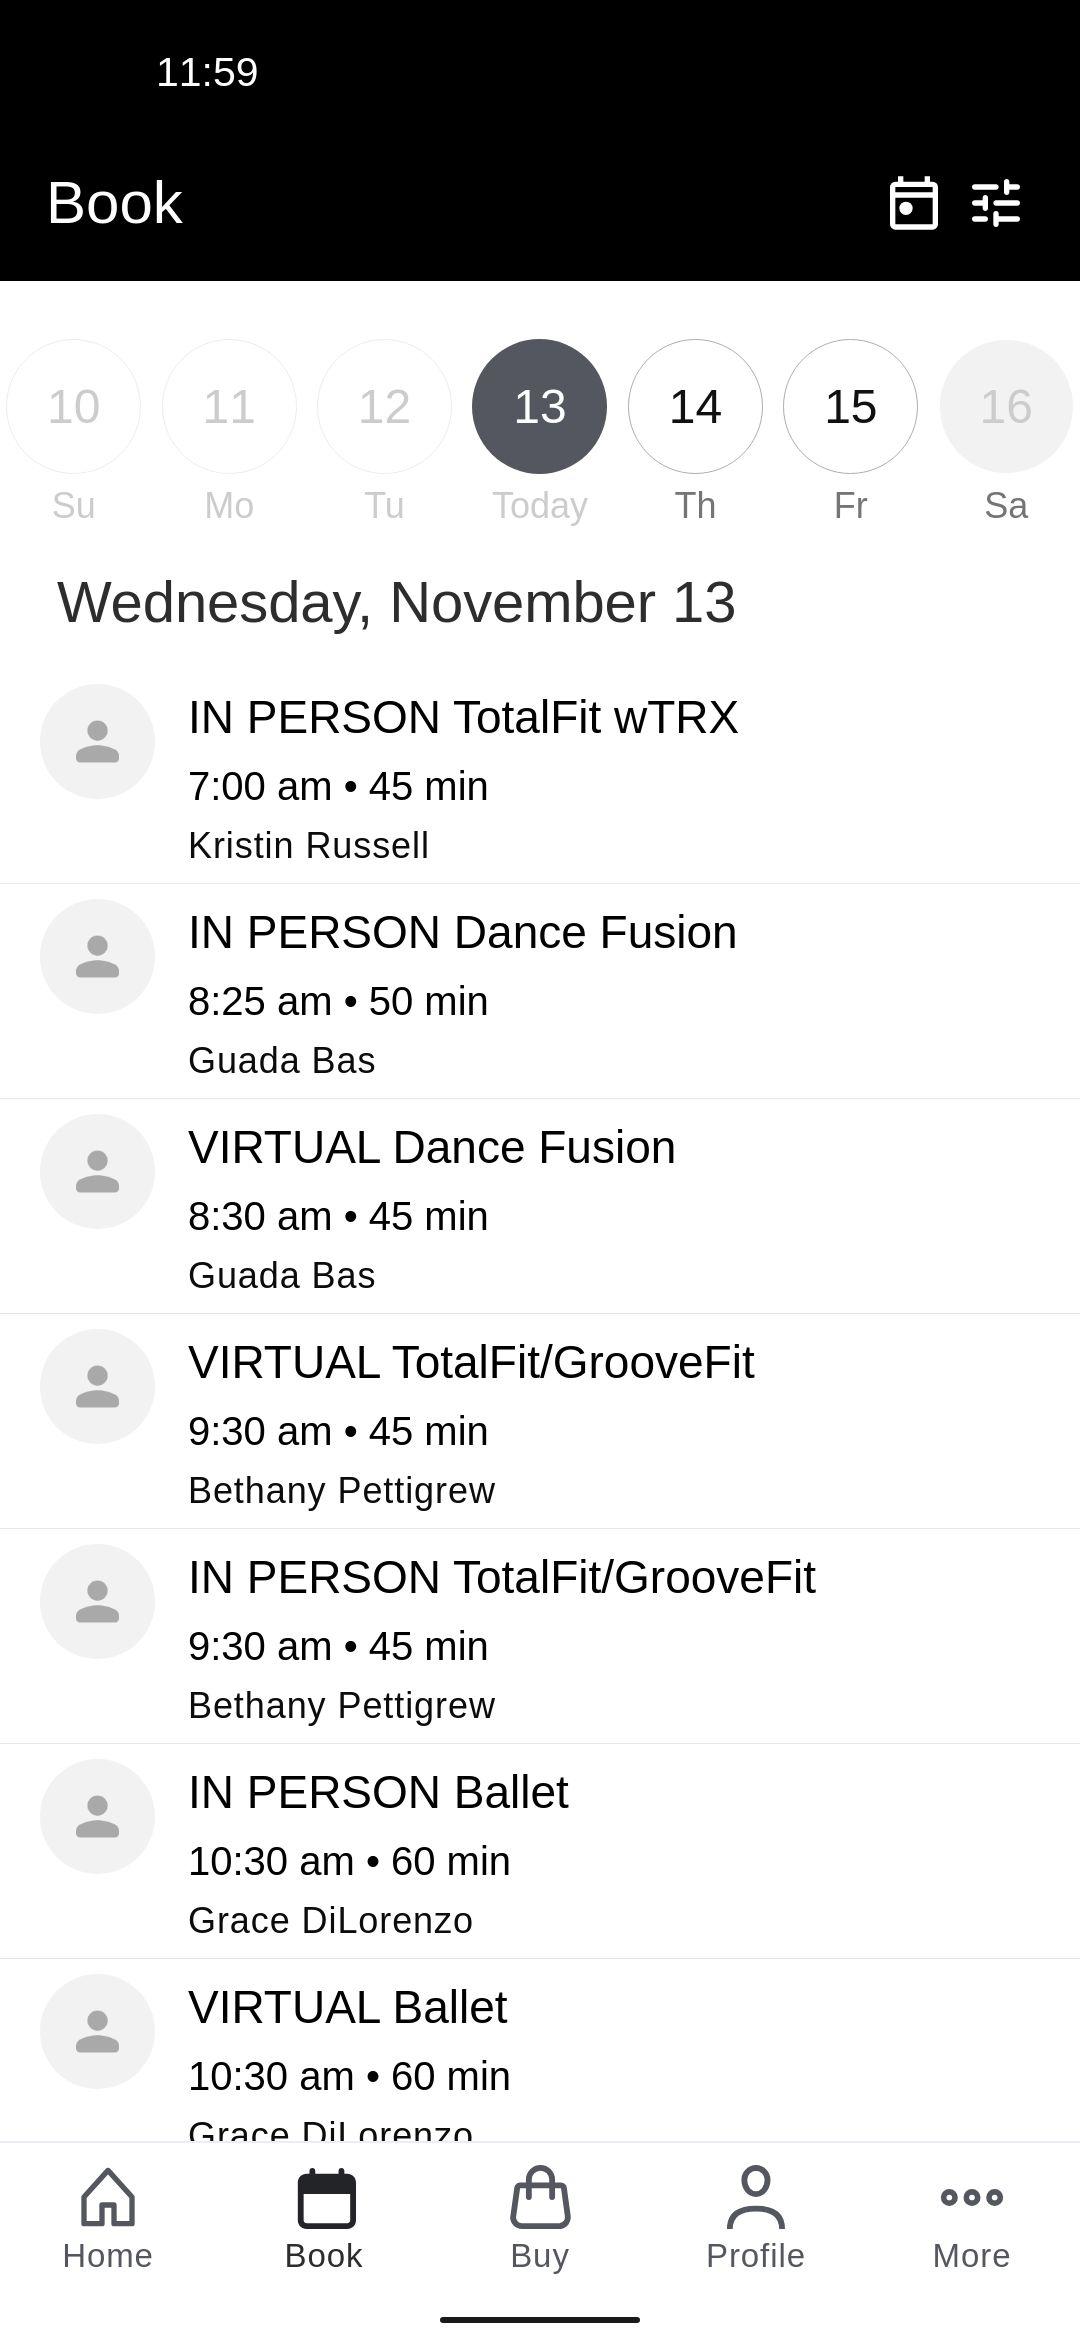1080x2340 pixels.
Task: Open the filter sliders icon
Action: click(996, 203)
